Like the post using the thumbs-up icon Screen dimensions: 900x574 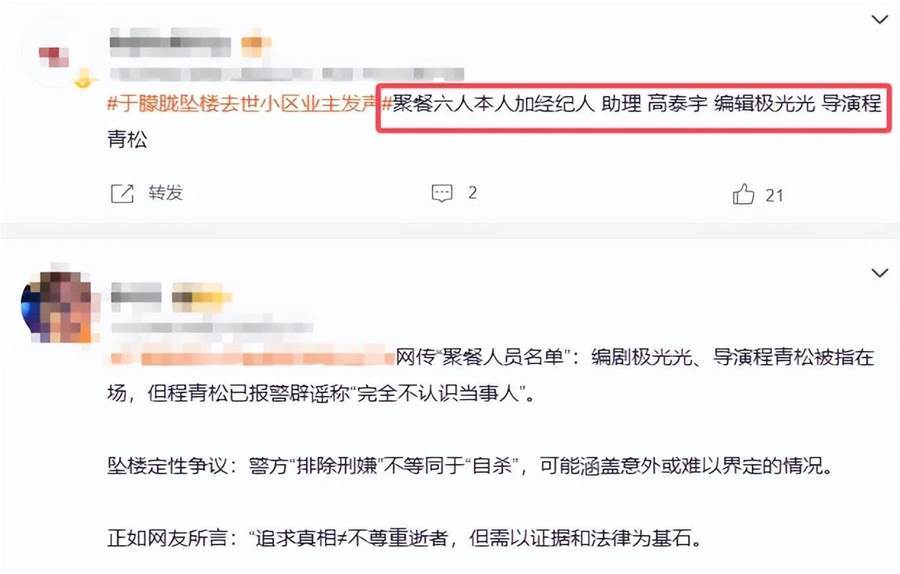pyautogui.click(x=743, y=194)
